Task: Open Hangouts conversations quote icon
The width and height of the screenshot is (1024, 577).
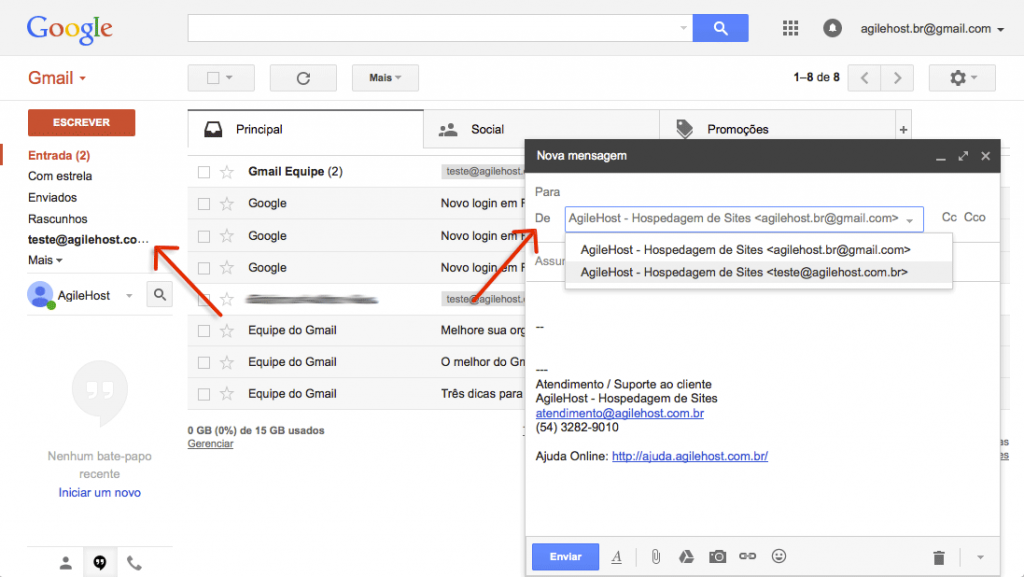Action: pyautogui.click(x=100, y=563)
